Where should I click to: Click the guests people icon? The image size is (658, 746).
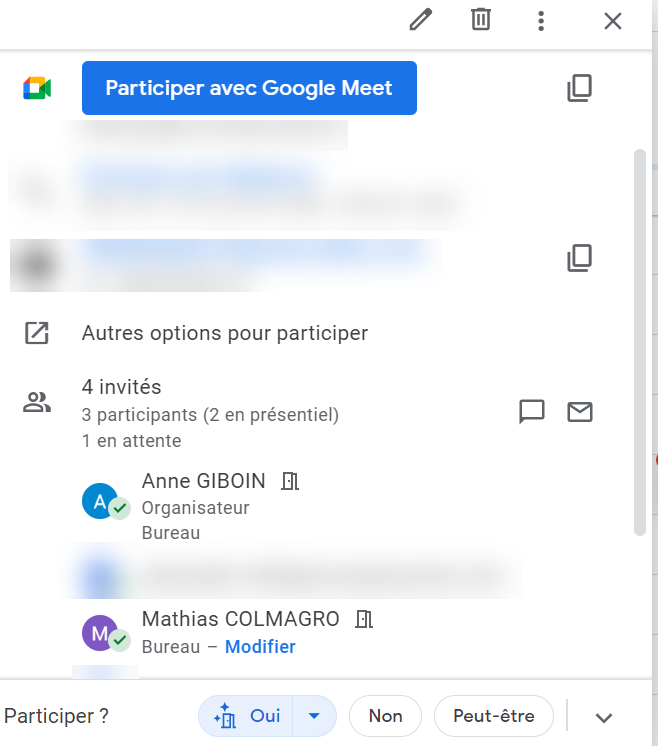(37, 403)
